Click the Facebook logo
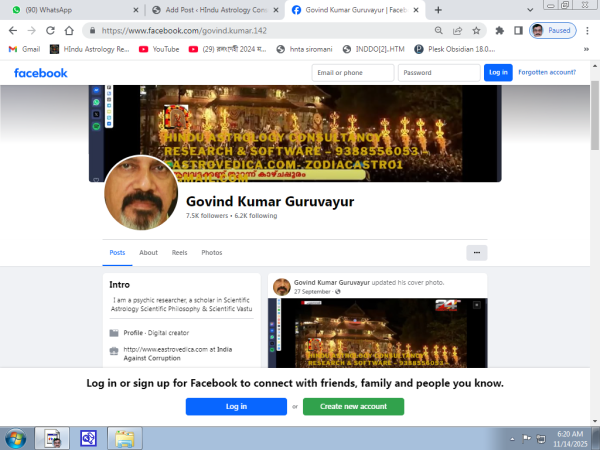The height and width of the screenshot is (450, 600). [41, 72]
